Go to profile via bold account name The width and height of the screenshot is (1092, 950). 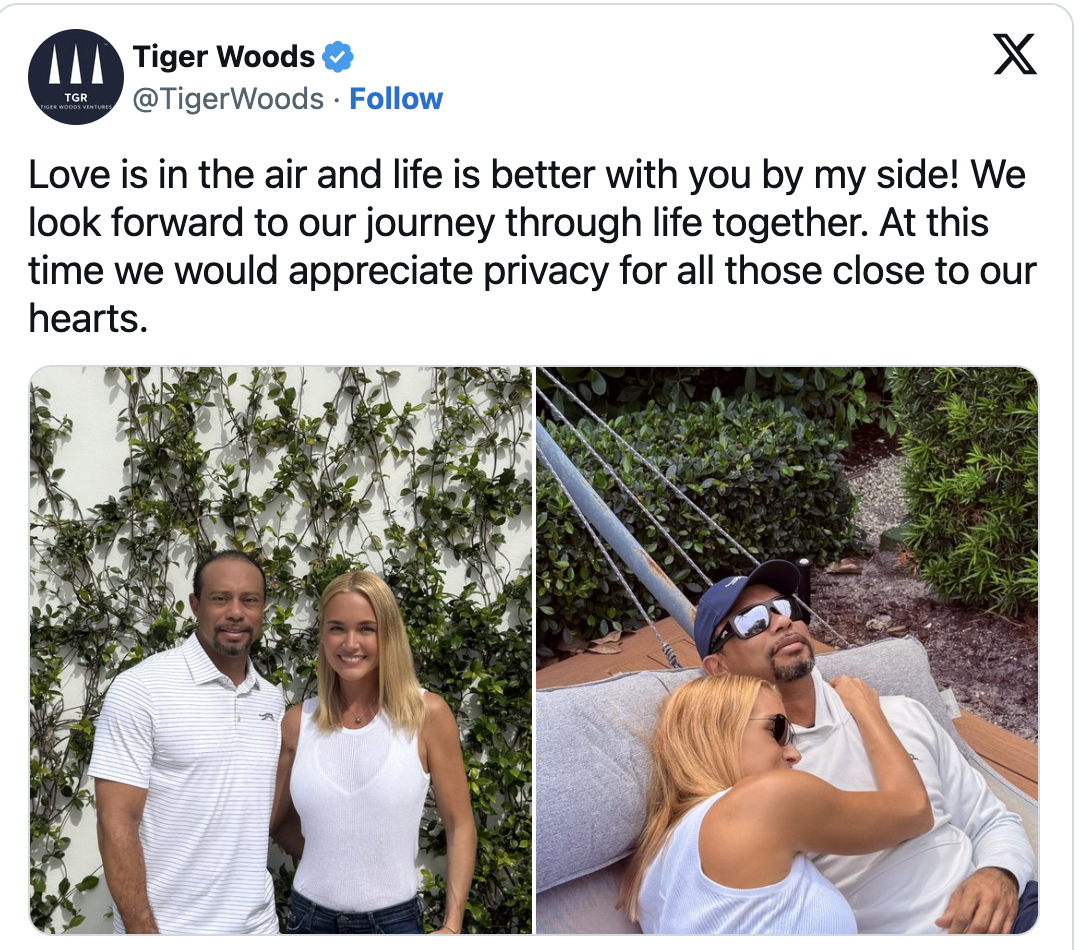coord(224,56)
